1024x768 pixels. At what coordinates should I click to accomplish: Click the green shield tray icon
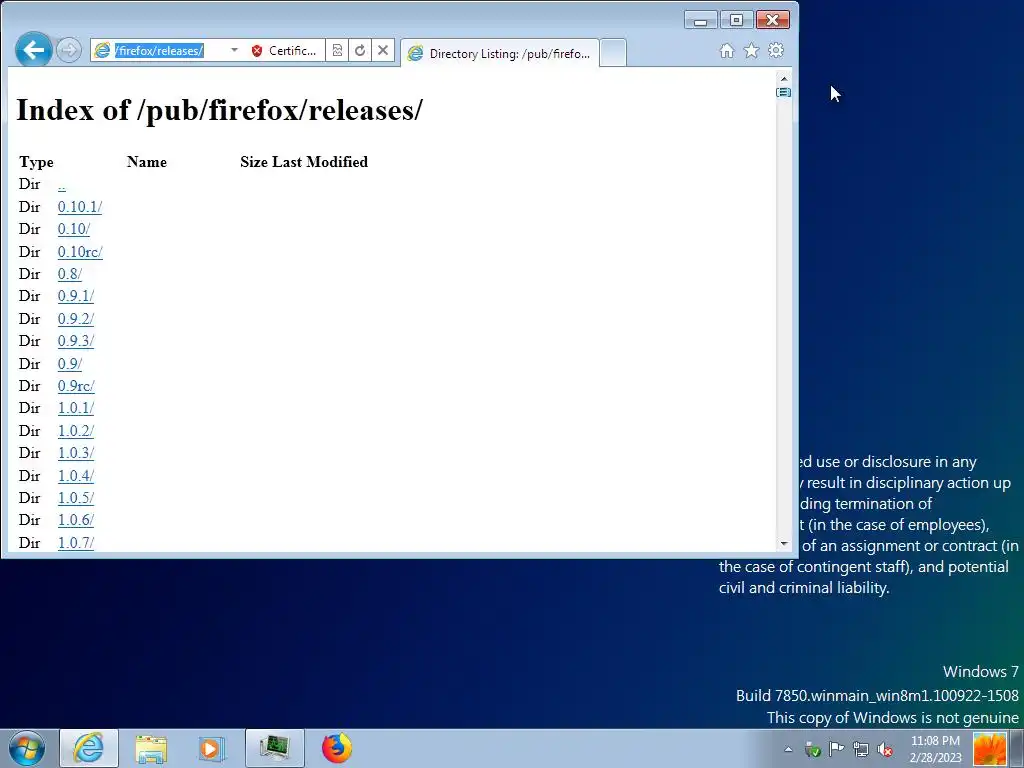point(812,750)
